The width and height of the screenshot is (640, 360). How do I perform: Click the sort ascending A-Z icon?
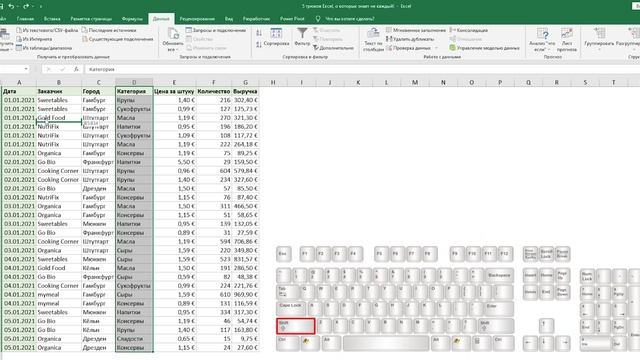point(259,33)
